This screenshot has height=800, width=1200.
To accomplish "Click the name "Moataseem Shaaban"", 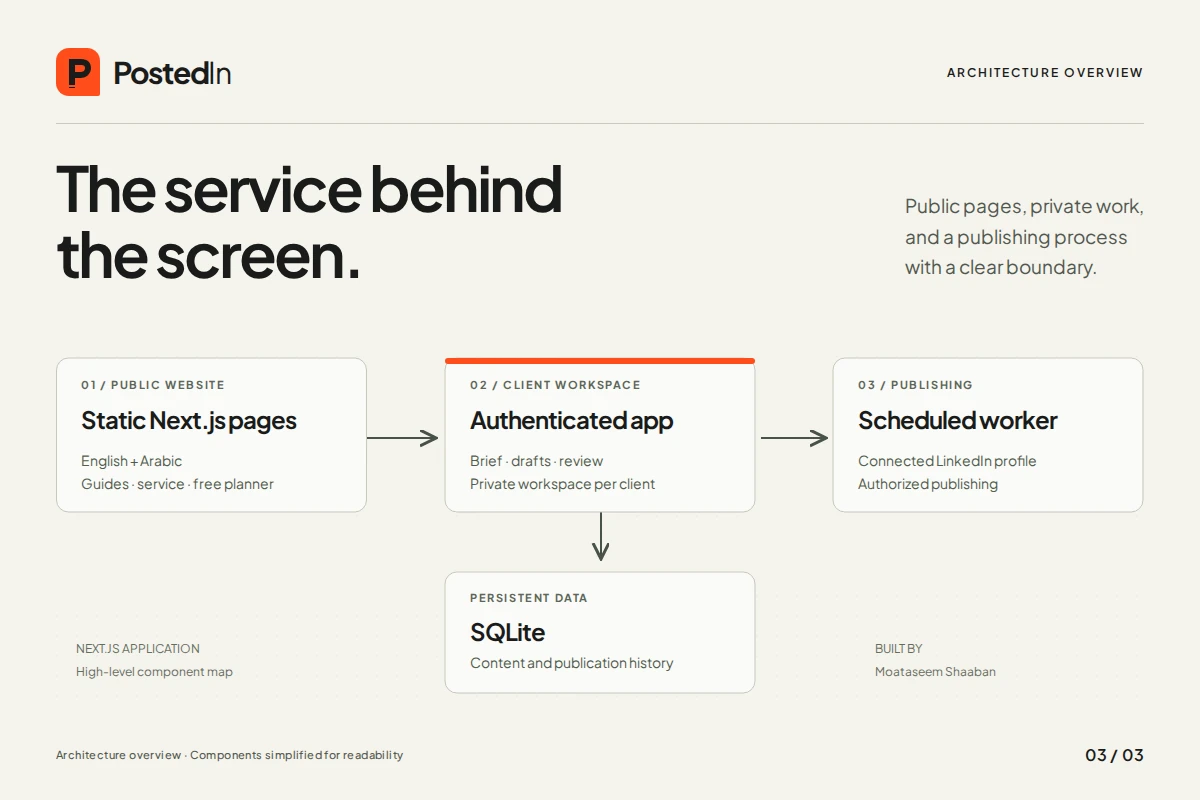I will (935, 672).
